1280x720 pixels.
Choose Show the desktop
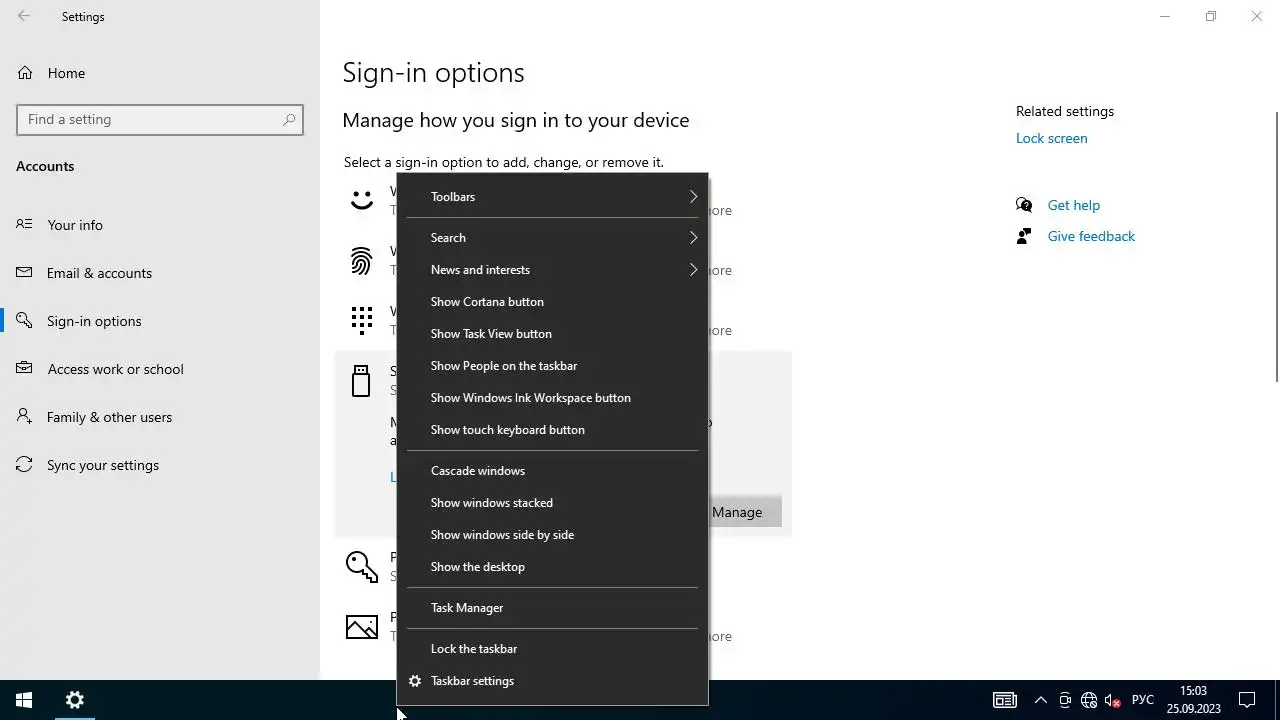pos(552,567)
